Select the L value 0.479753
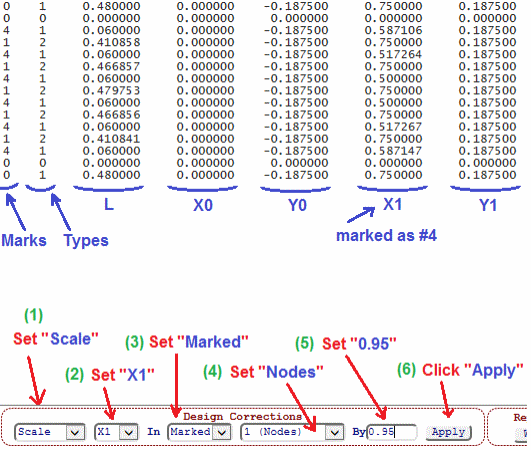This screenshot has height=450, width=531. point(111,90)
